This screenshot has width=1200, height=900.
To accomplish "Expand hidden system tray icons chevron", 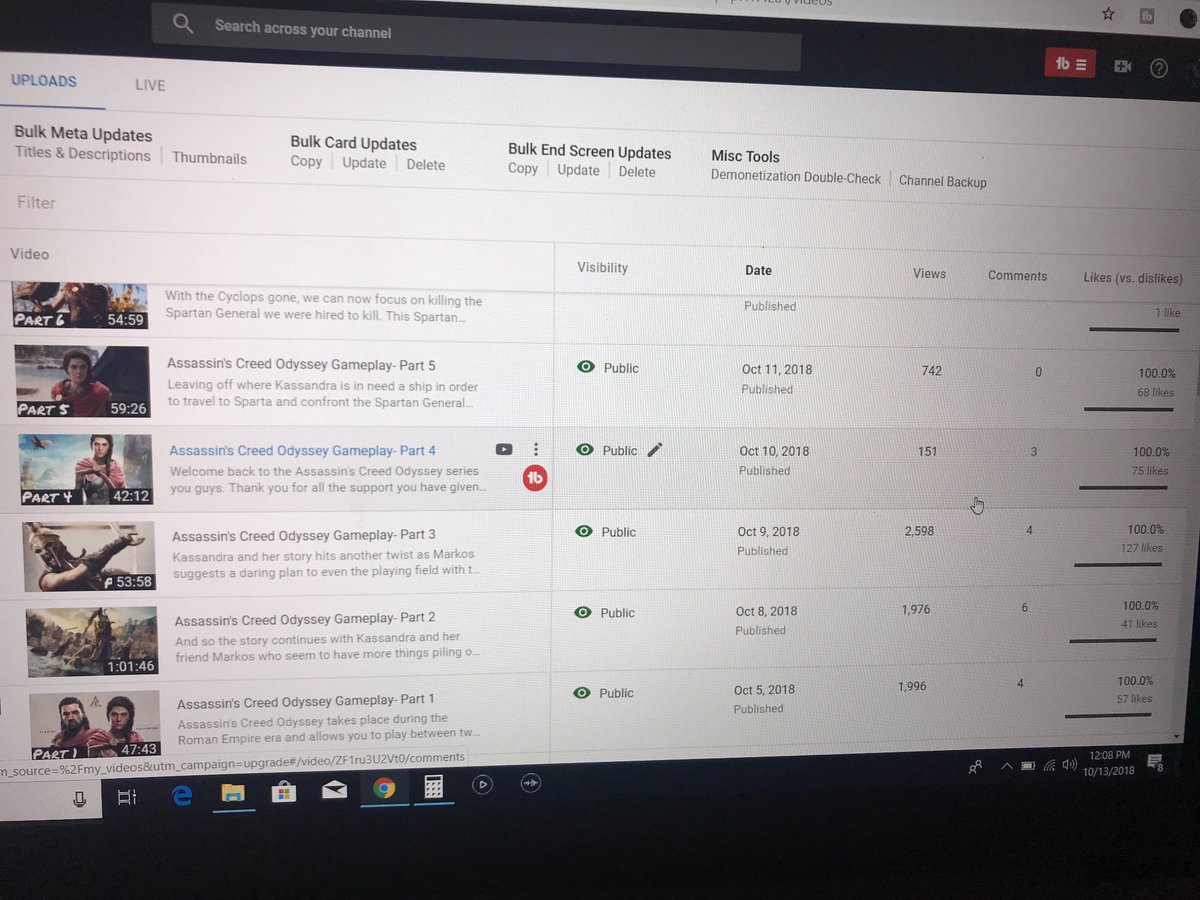I will tap(1006, 766).
